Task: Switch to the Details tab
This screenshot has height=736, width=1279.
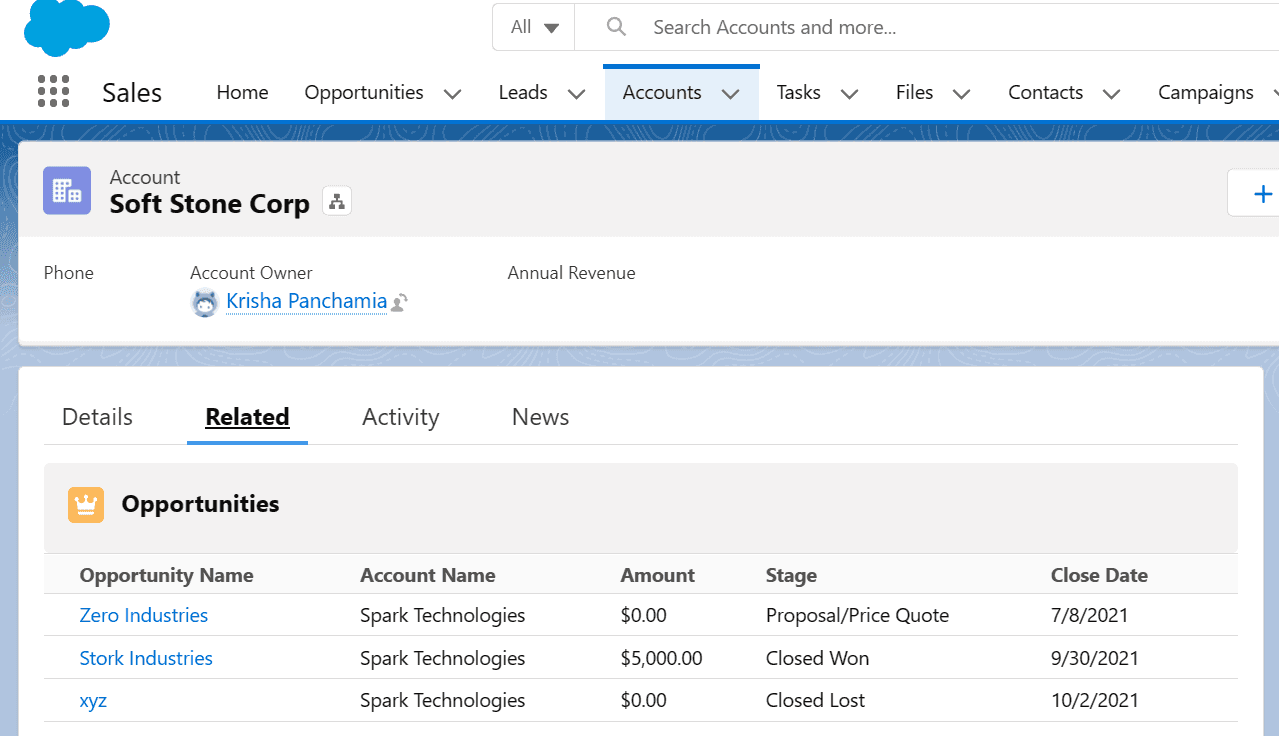Action: pos(97,417)
